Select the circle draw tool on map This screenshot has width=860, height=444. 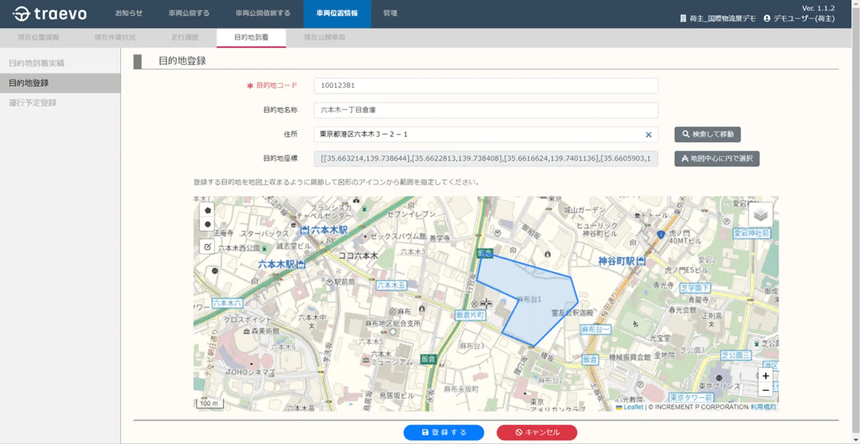point(207,225)
